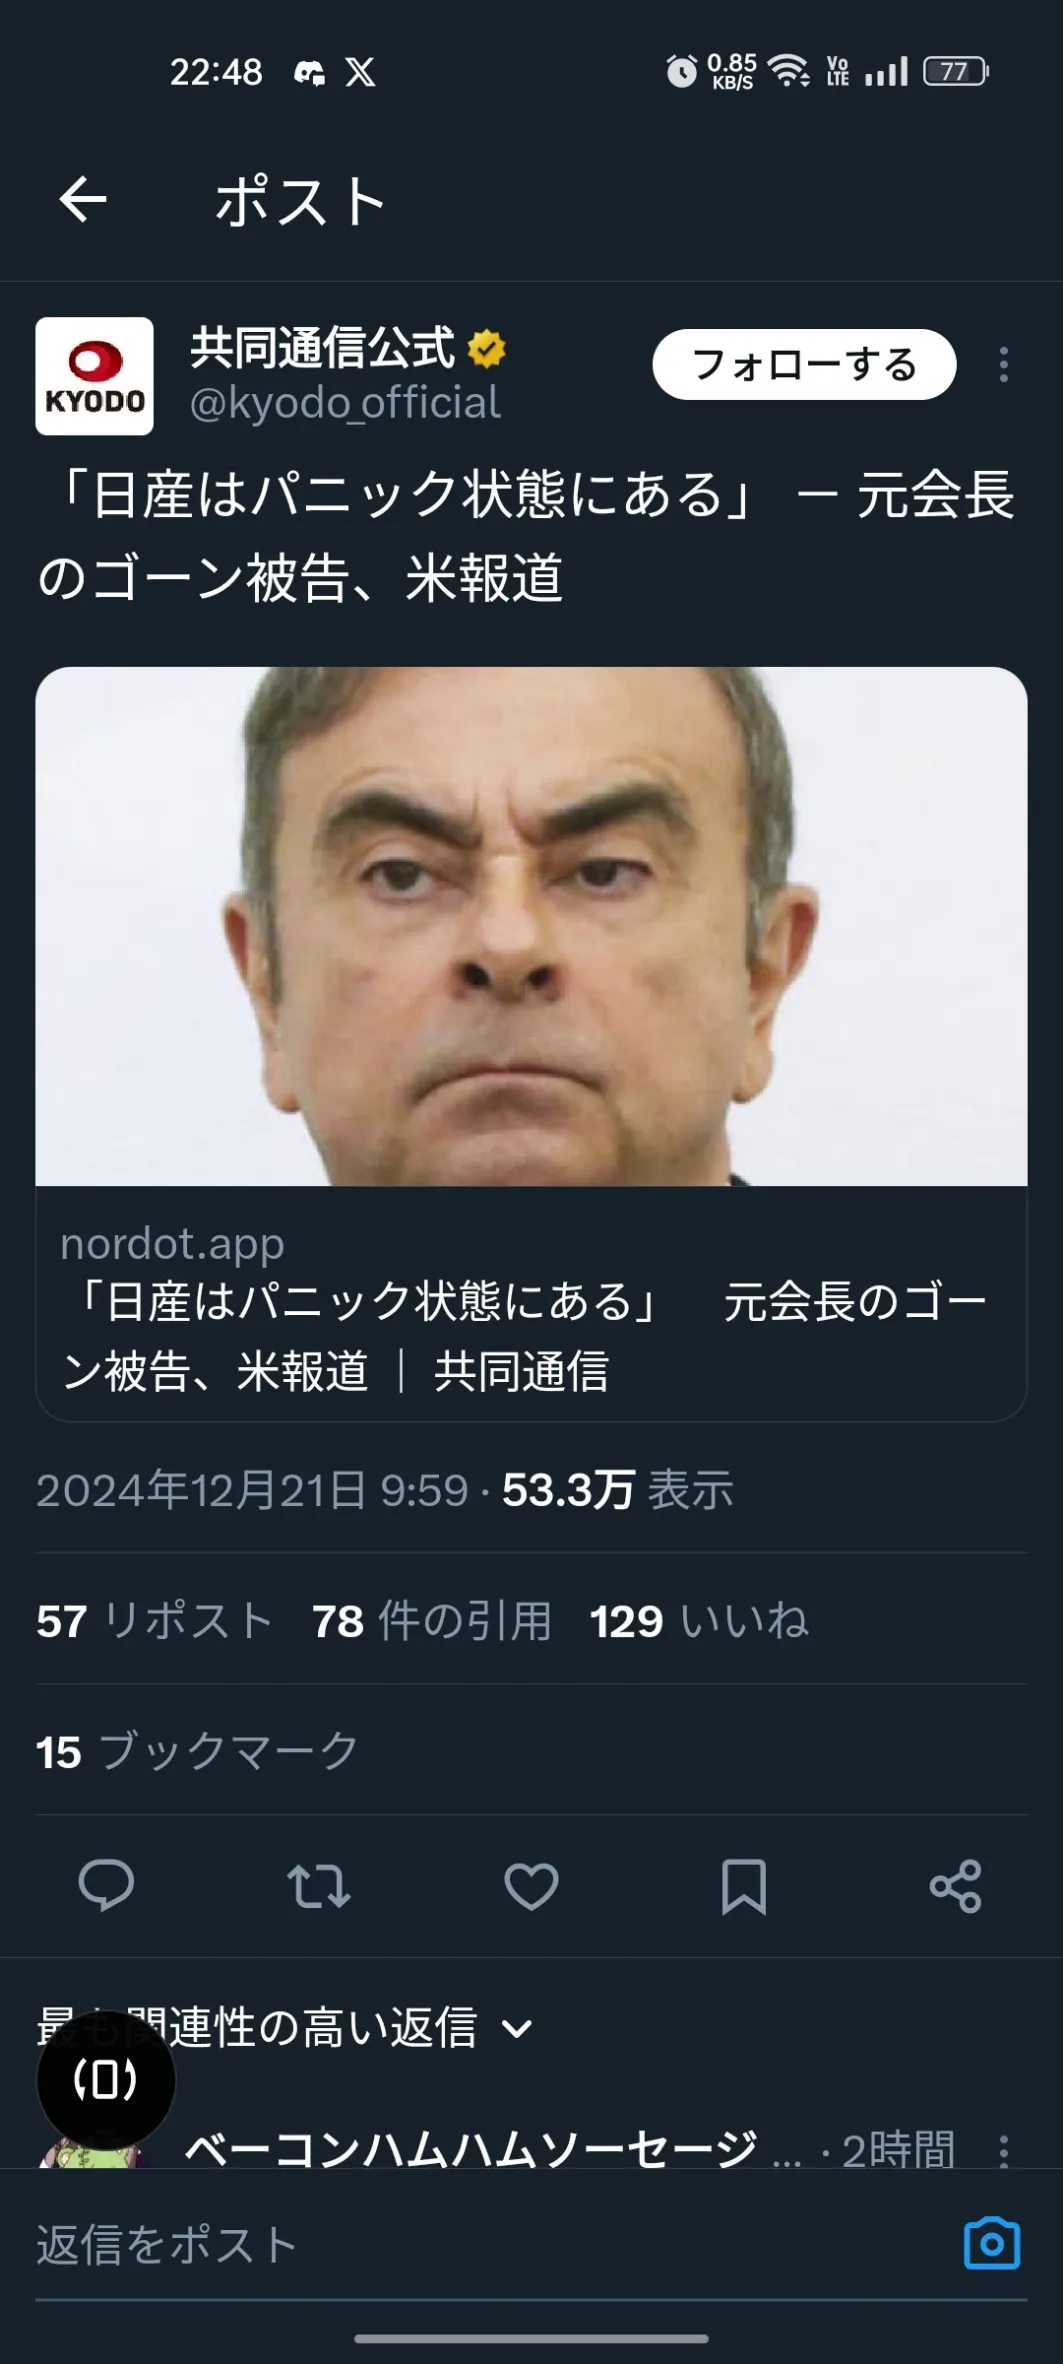Viewport: 1063px width, 2364px height.
Task: Tap the repost arrows icon
Action: point(319,1886)
